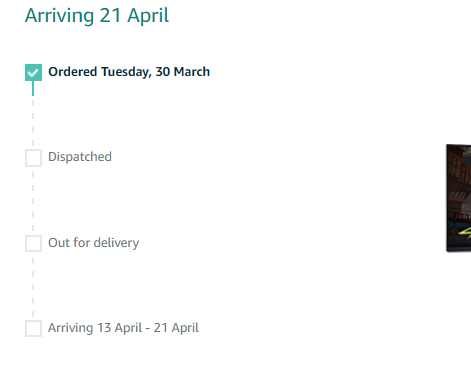Click the word 'Tuesday,' in the Ordered step
Image resolution: width=471 pixels, height=368 pixels.
[126, 72]
